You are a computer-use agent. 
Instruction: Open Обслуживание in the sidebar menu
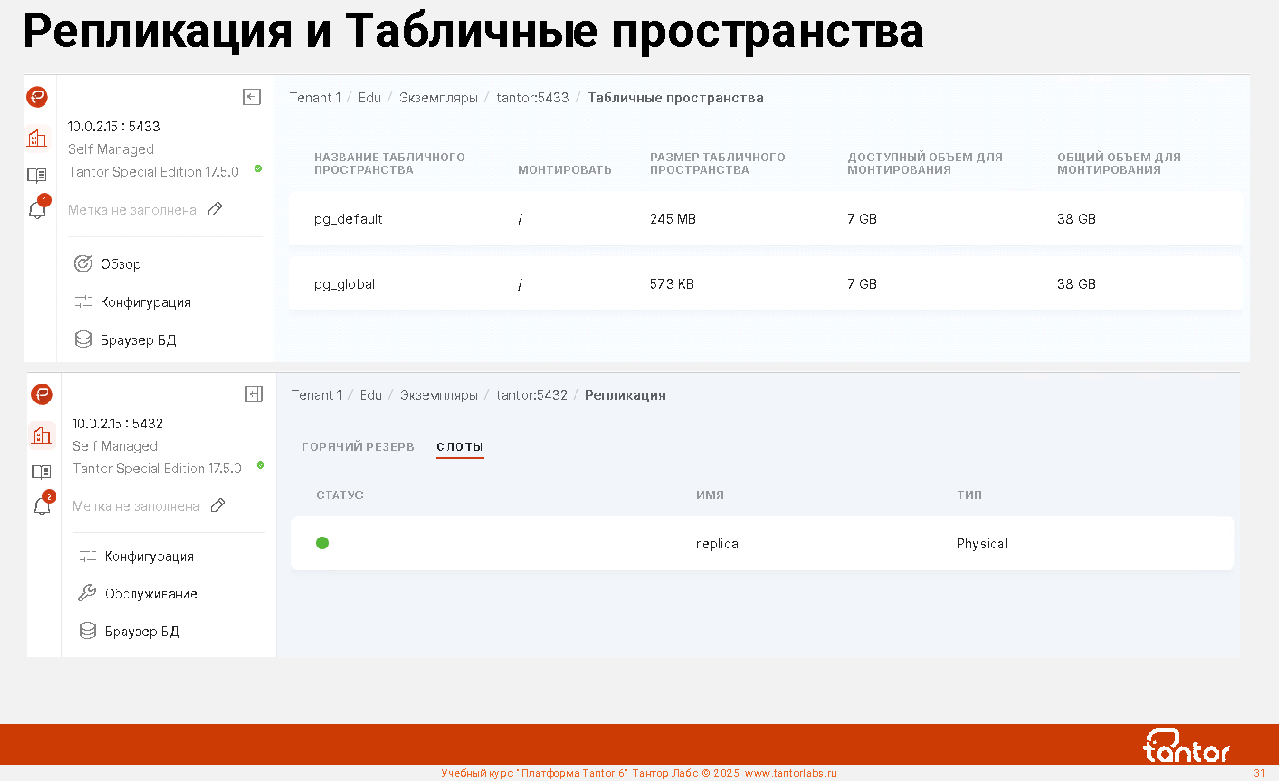coord(150,593)
